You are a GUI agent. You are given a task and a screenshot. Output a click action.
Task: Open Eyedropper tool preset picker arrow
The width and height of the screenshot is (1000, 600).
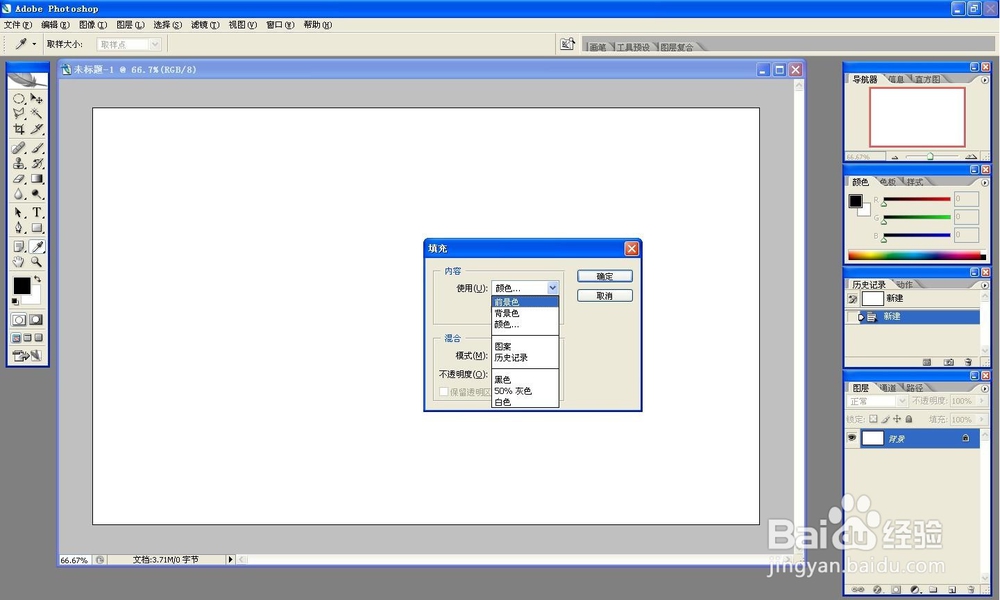click(34, 45)
